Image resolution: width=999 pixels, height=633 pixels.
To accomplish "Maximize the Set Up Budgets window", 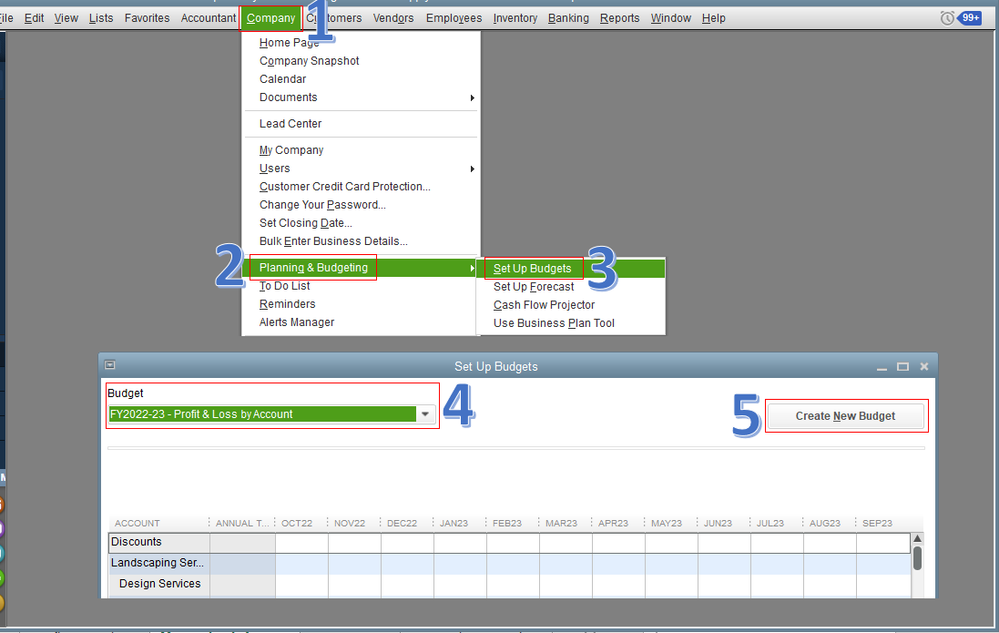I will 902,367.
